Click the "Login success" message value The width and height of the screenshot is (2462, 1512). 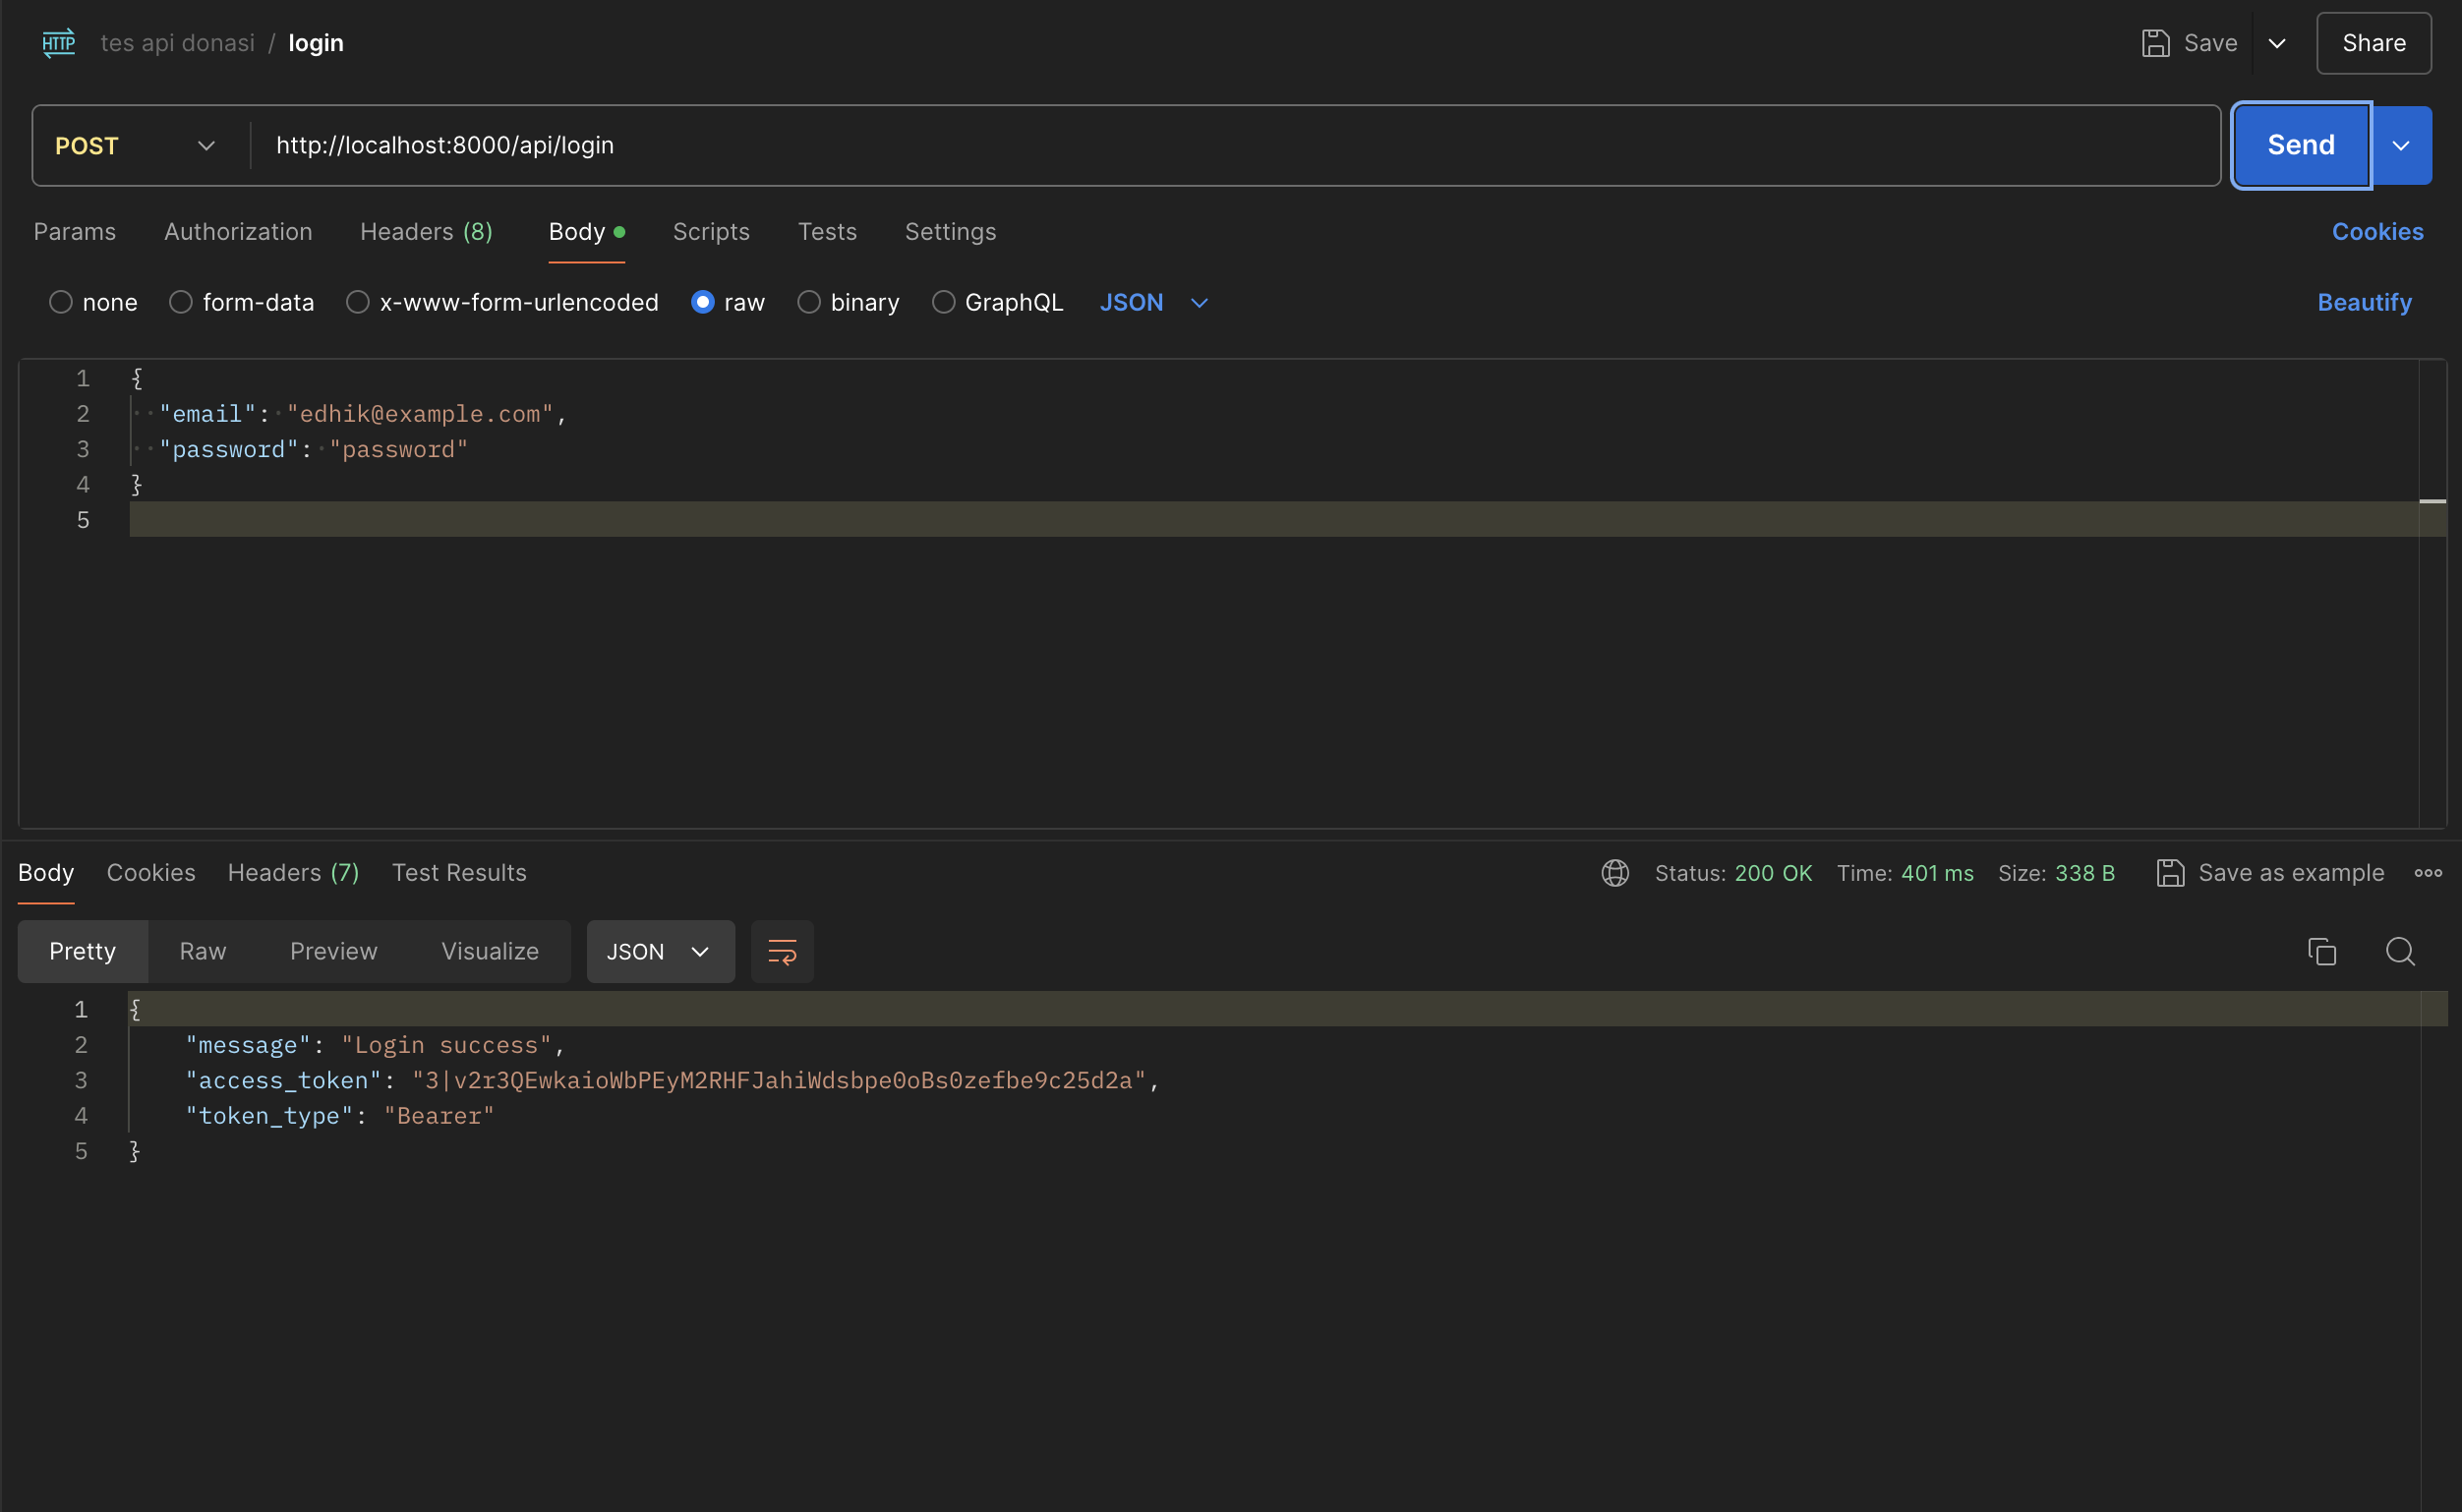446,1046
